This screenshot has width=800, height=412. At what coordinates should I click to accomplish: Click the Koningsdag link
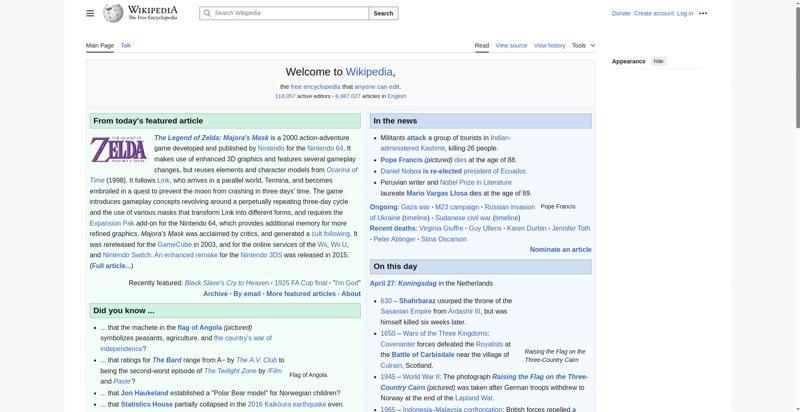(x=417, y=283)
